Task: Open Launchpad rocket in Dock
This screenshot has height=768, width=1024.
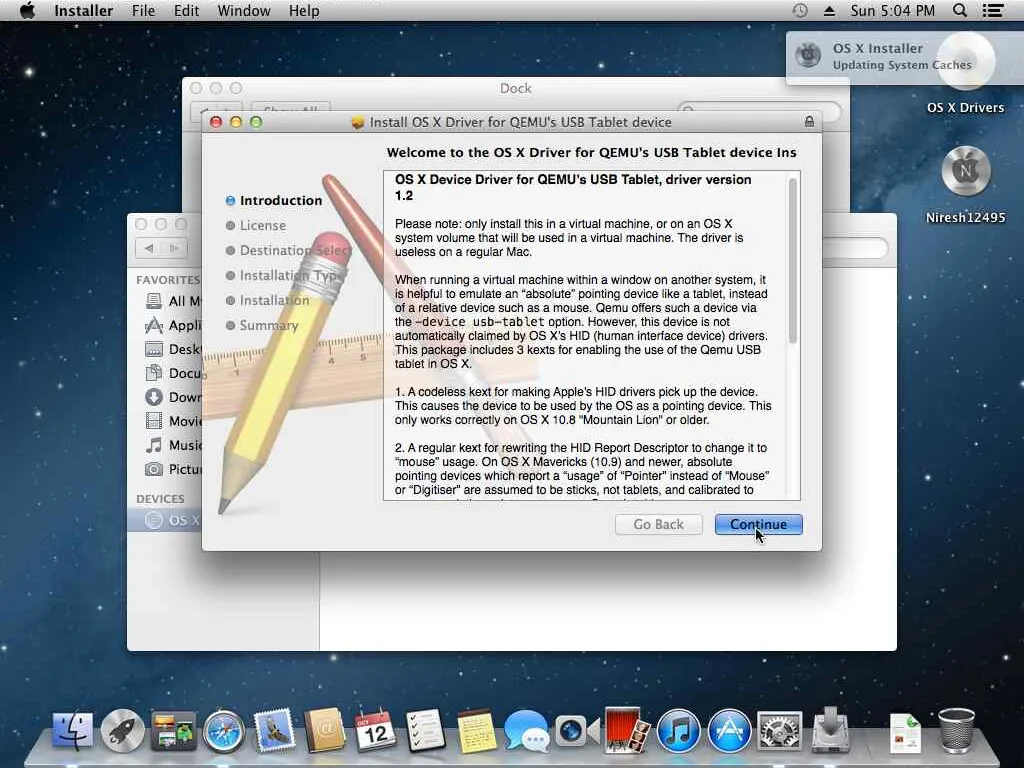Action: [123, 729]
